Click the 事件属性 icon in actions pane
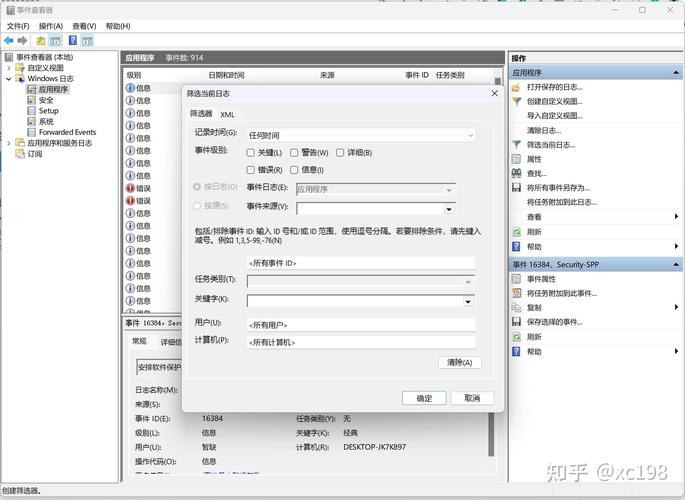Image resolution: width=685 pixels, height=500 pixels. tap(516, 279)
